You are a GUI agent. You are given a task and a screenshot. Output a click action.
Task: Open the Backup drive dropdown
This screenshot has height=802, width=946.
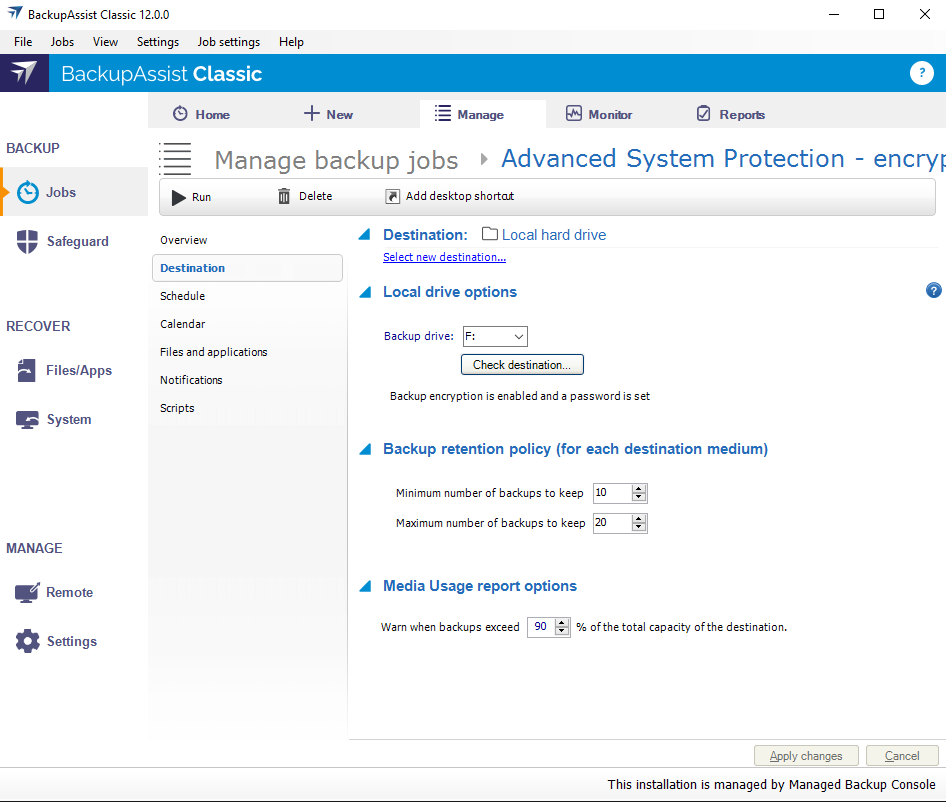coord(495,336)
